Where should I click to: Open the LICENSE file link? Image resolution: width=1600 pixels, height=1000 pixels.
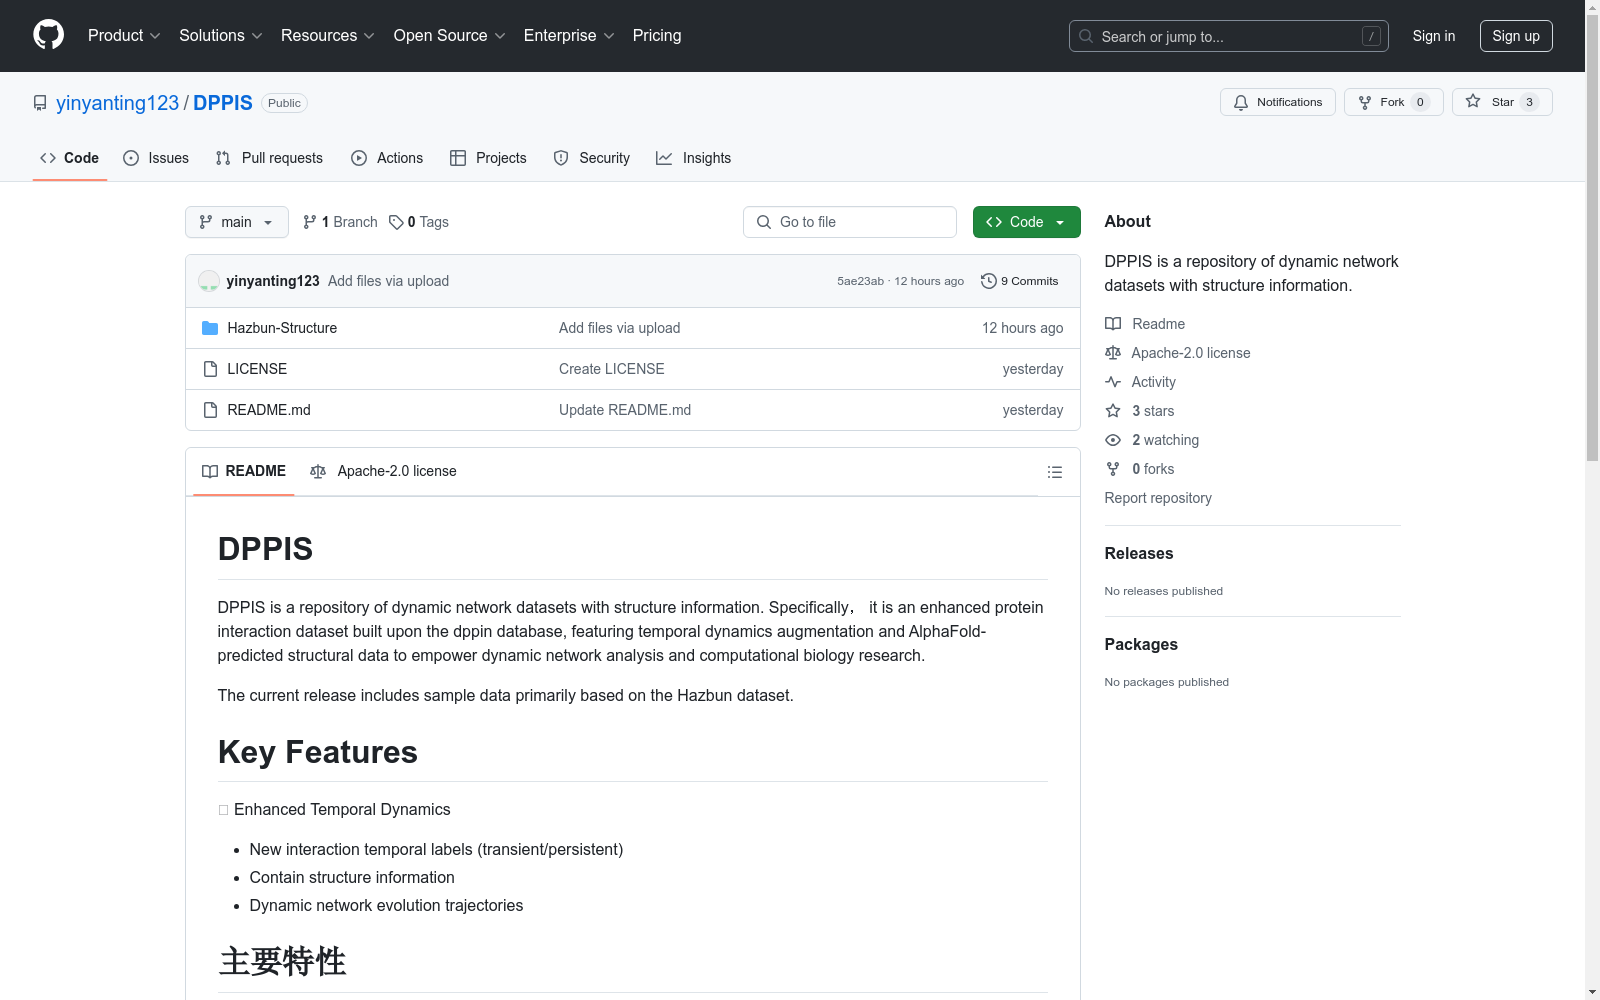(x=257, y=369)
